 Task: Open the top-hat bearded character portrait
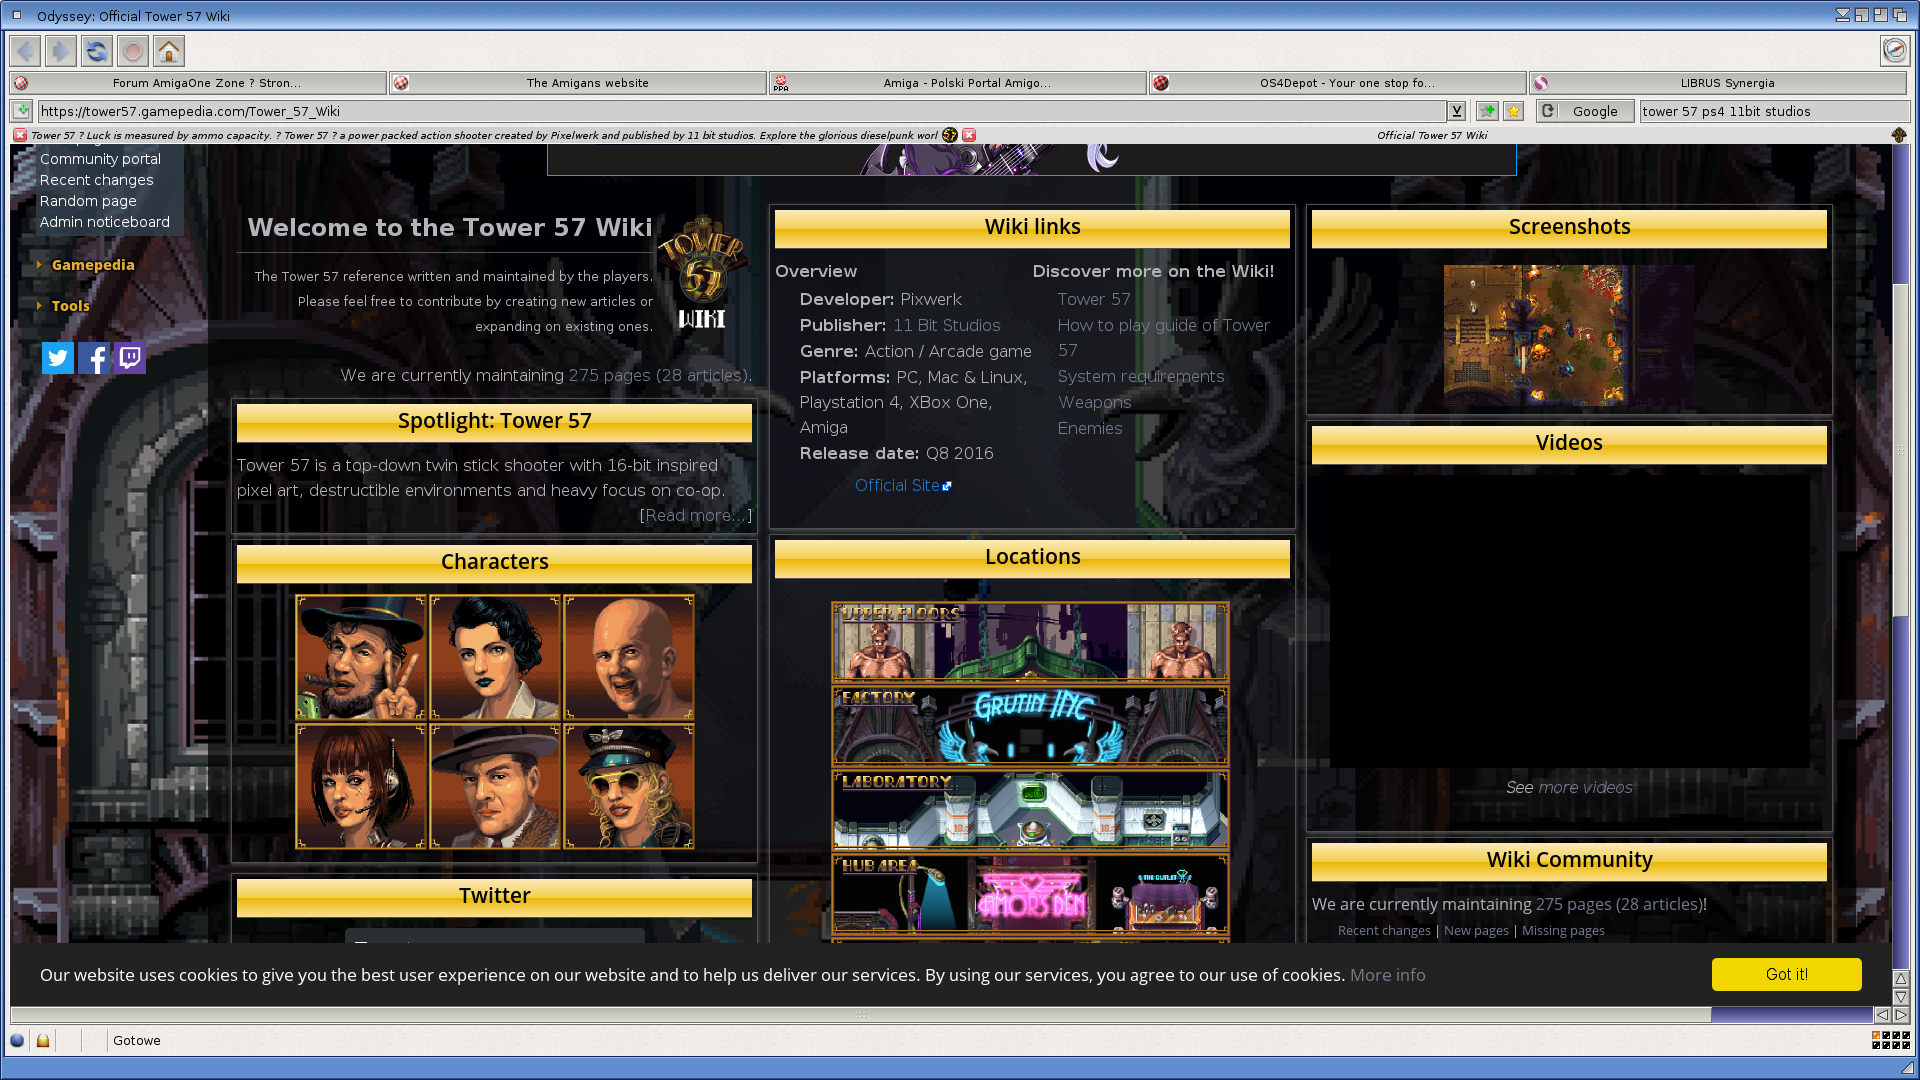[x=361, y=657]
